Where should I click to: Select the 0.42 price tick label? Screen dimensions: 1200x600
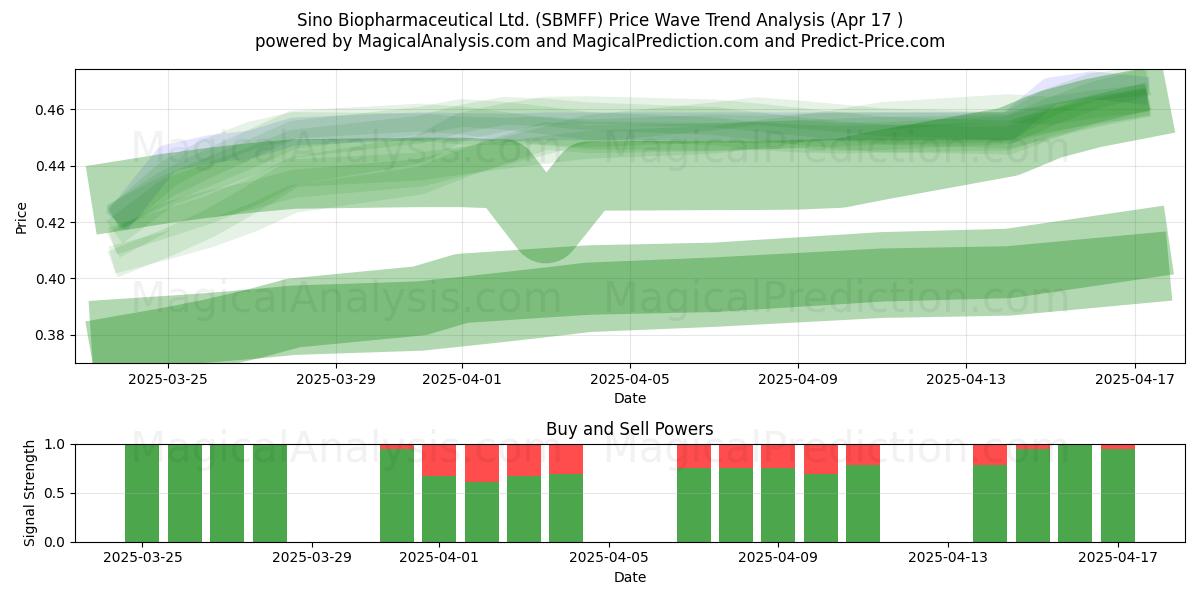pos(51,222)
